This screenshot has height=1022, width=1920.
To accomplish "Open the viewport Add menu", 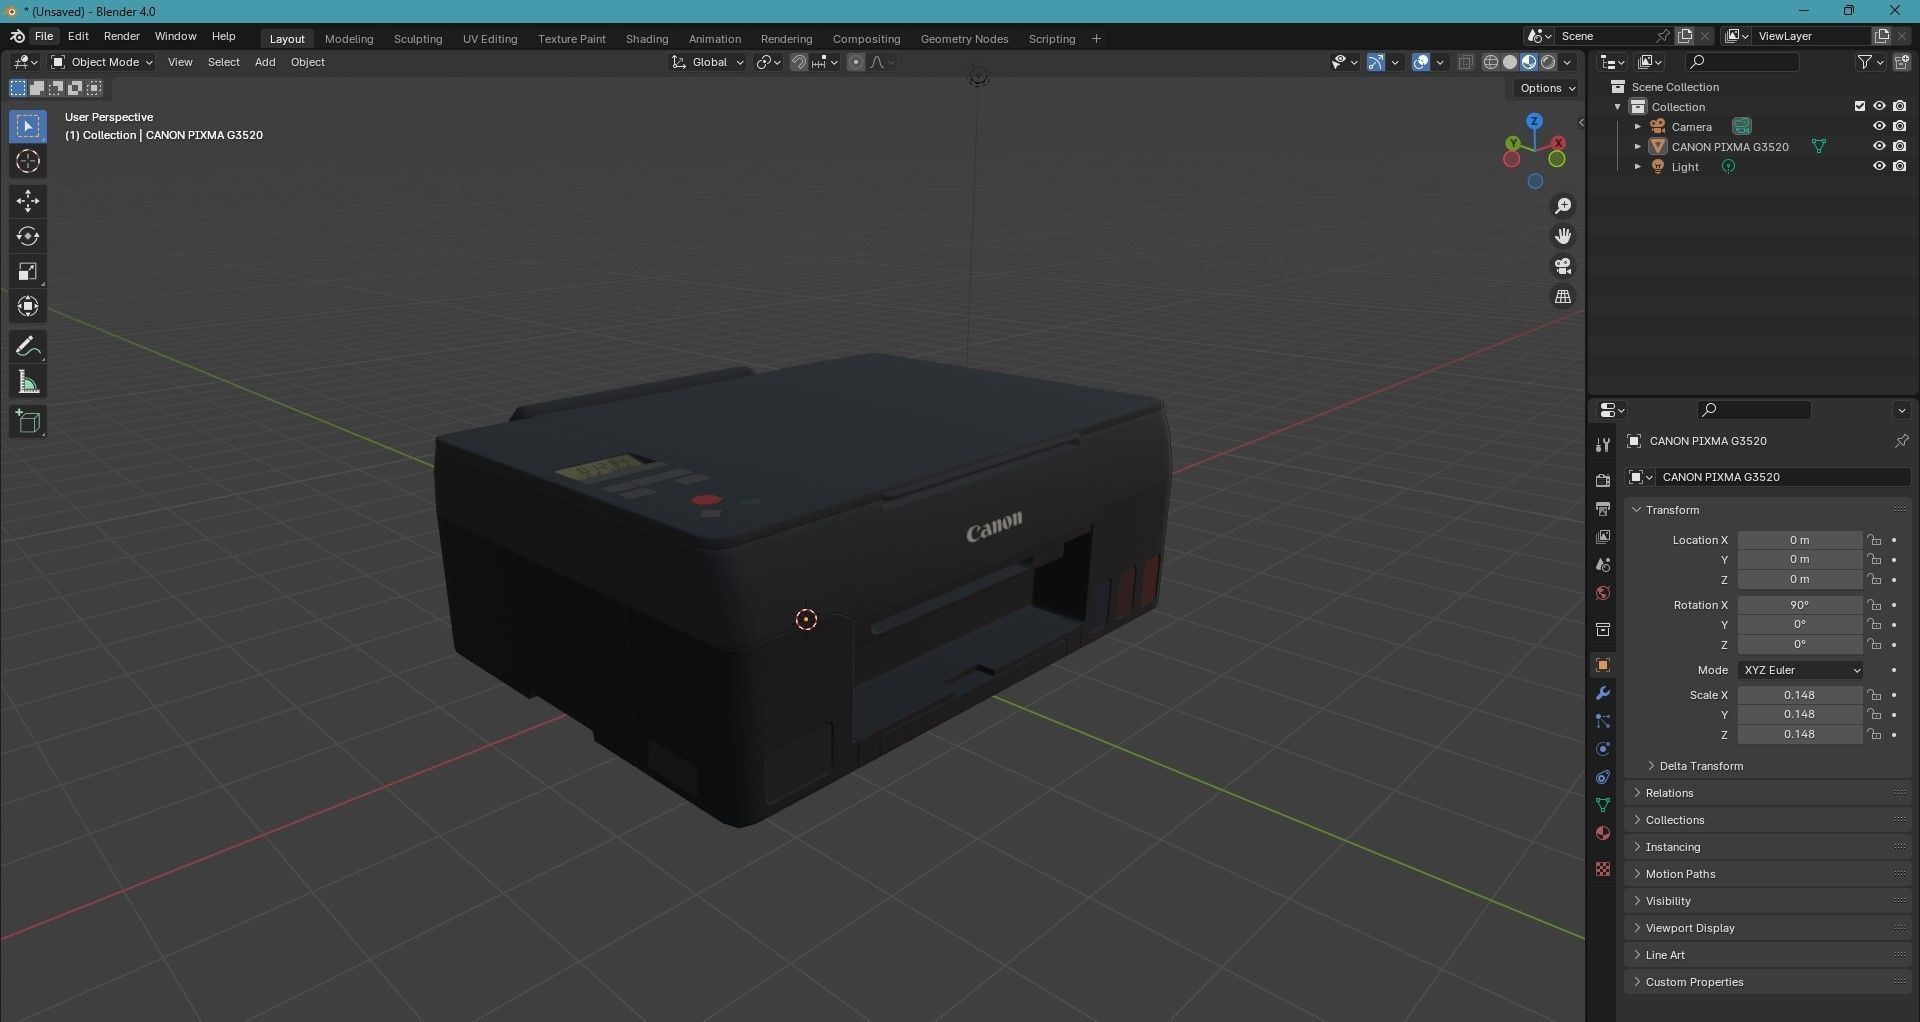I will point(265,62).
